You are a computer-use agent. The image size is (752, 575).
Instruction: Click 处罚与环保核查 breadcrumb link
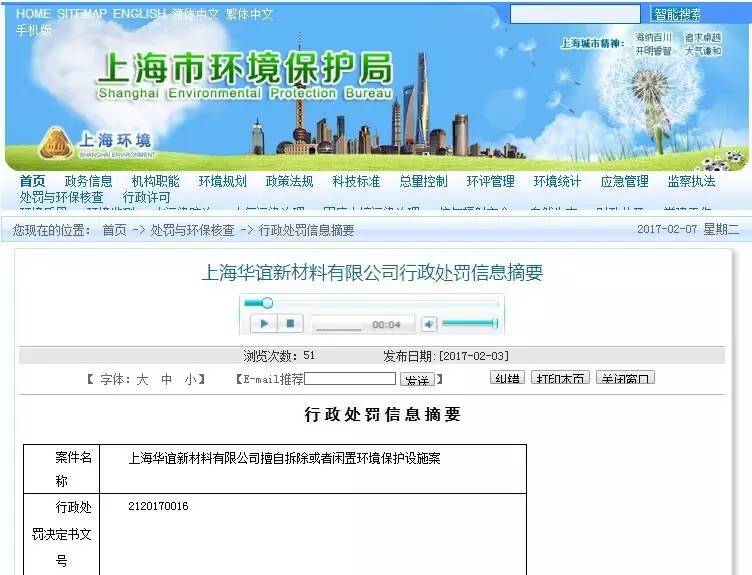point(193,230)
